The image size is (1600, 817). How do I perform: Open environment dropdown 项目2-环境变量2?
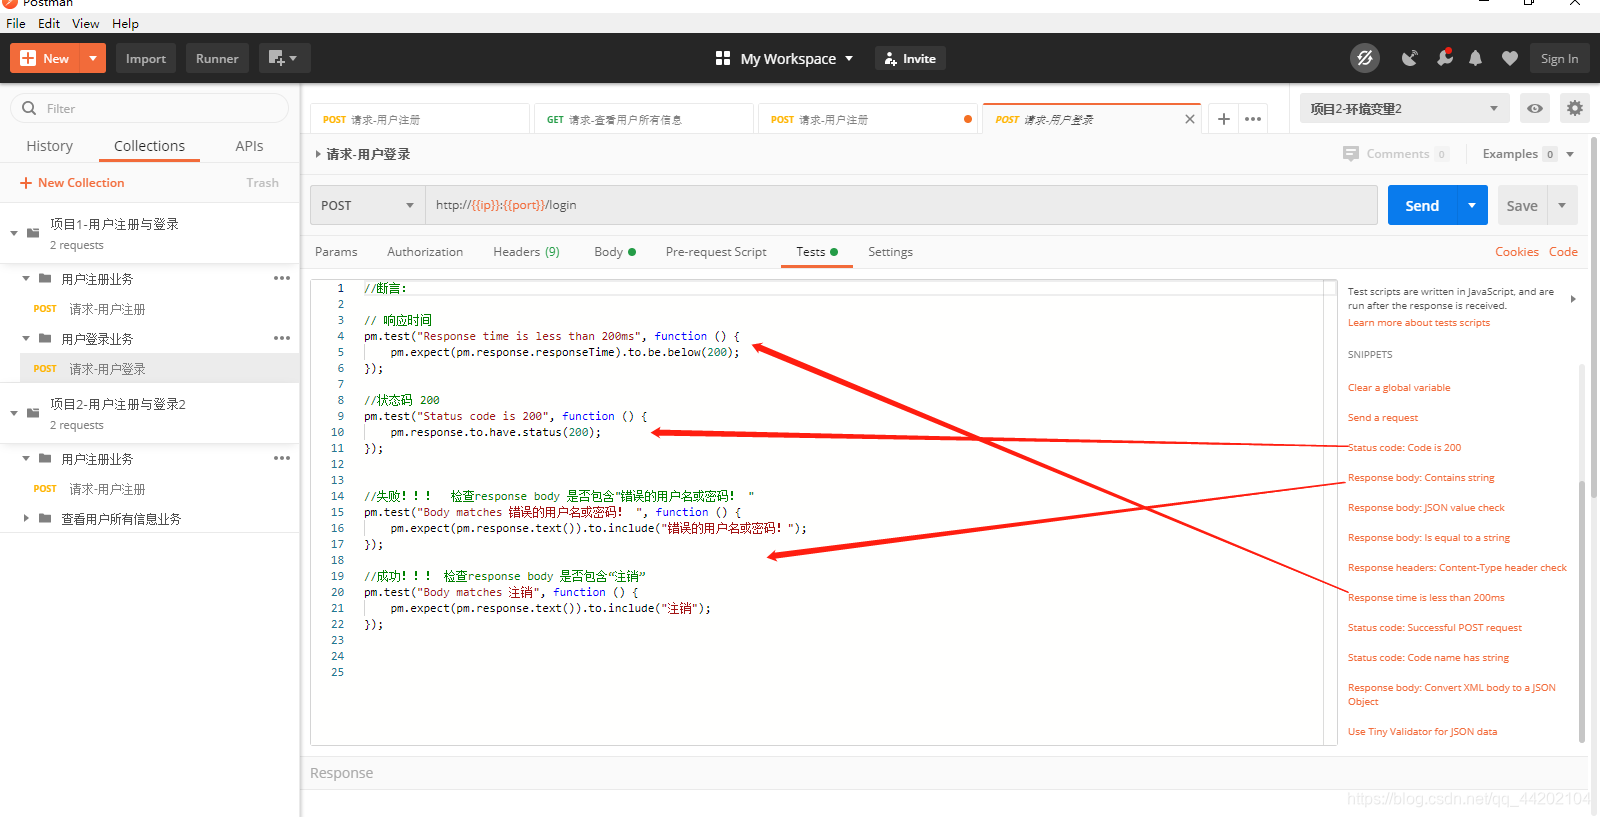(x=1404, y=108)
